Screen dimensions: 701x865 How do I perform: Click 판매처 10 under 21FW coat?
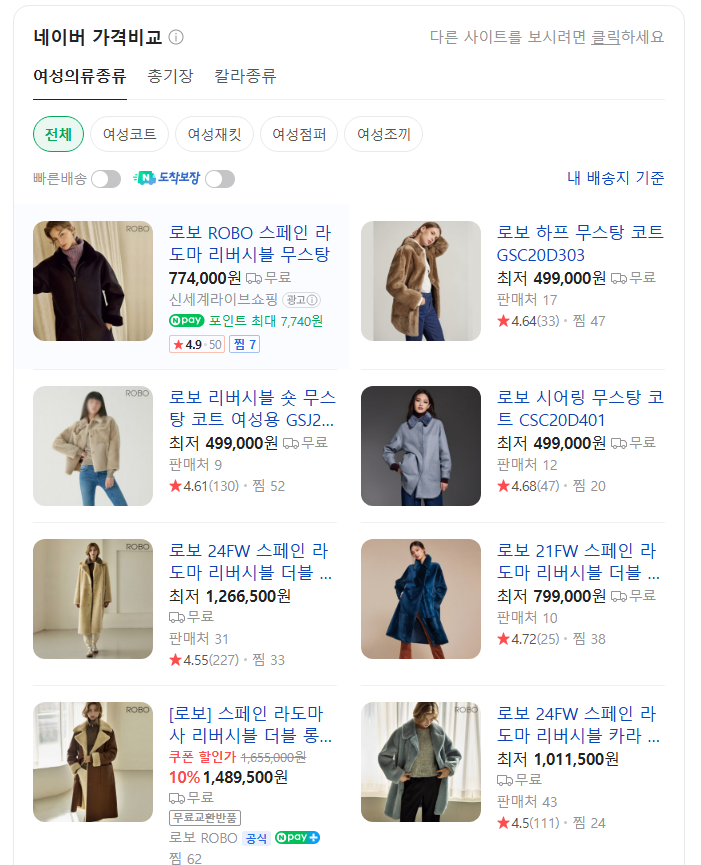[x=527, y=617]
